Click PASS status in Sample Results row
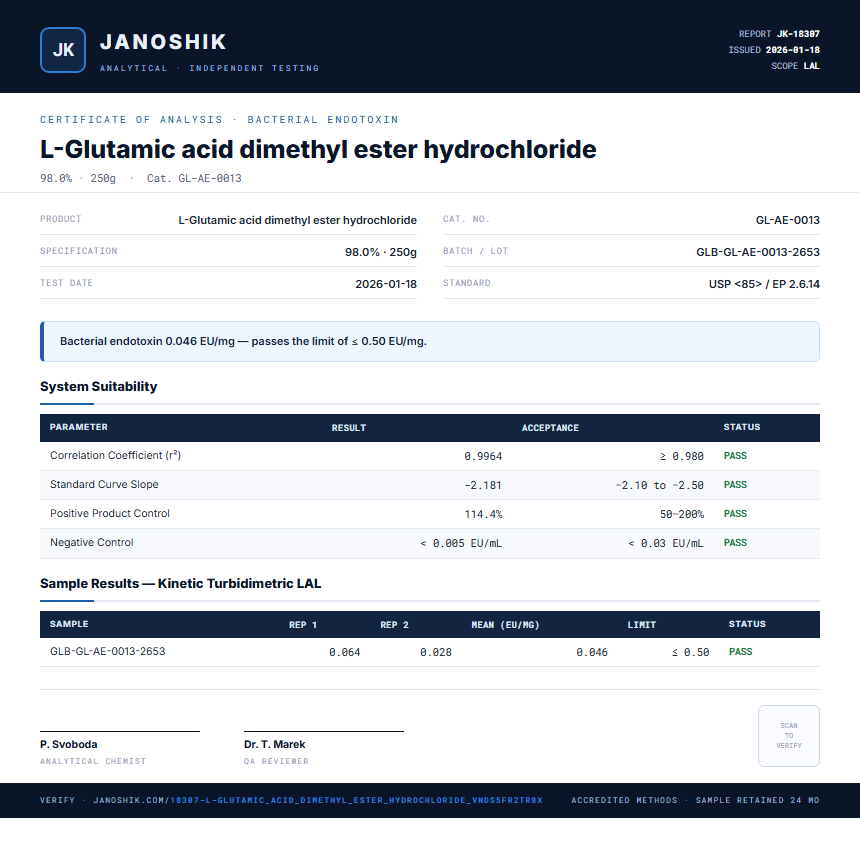Viewport: 860px width, 846px height. coord(740,652)
